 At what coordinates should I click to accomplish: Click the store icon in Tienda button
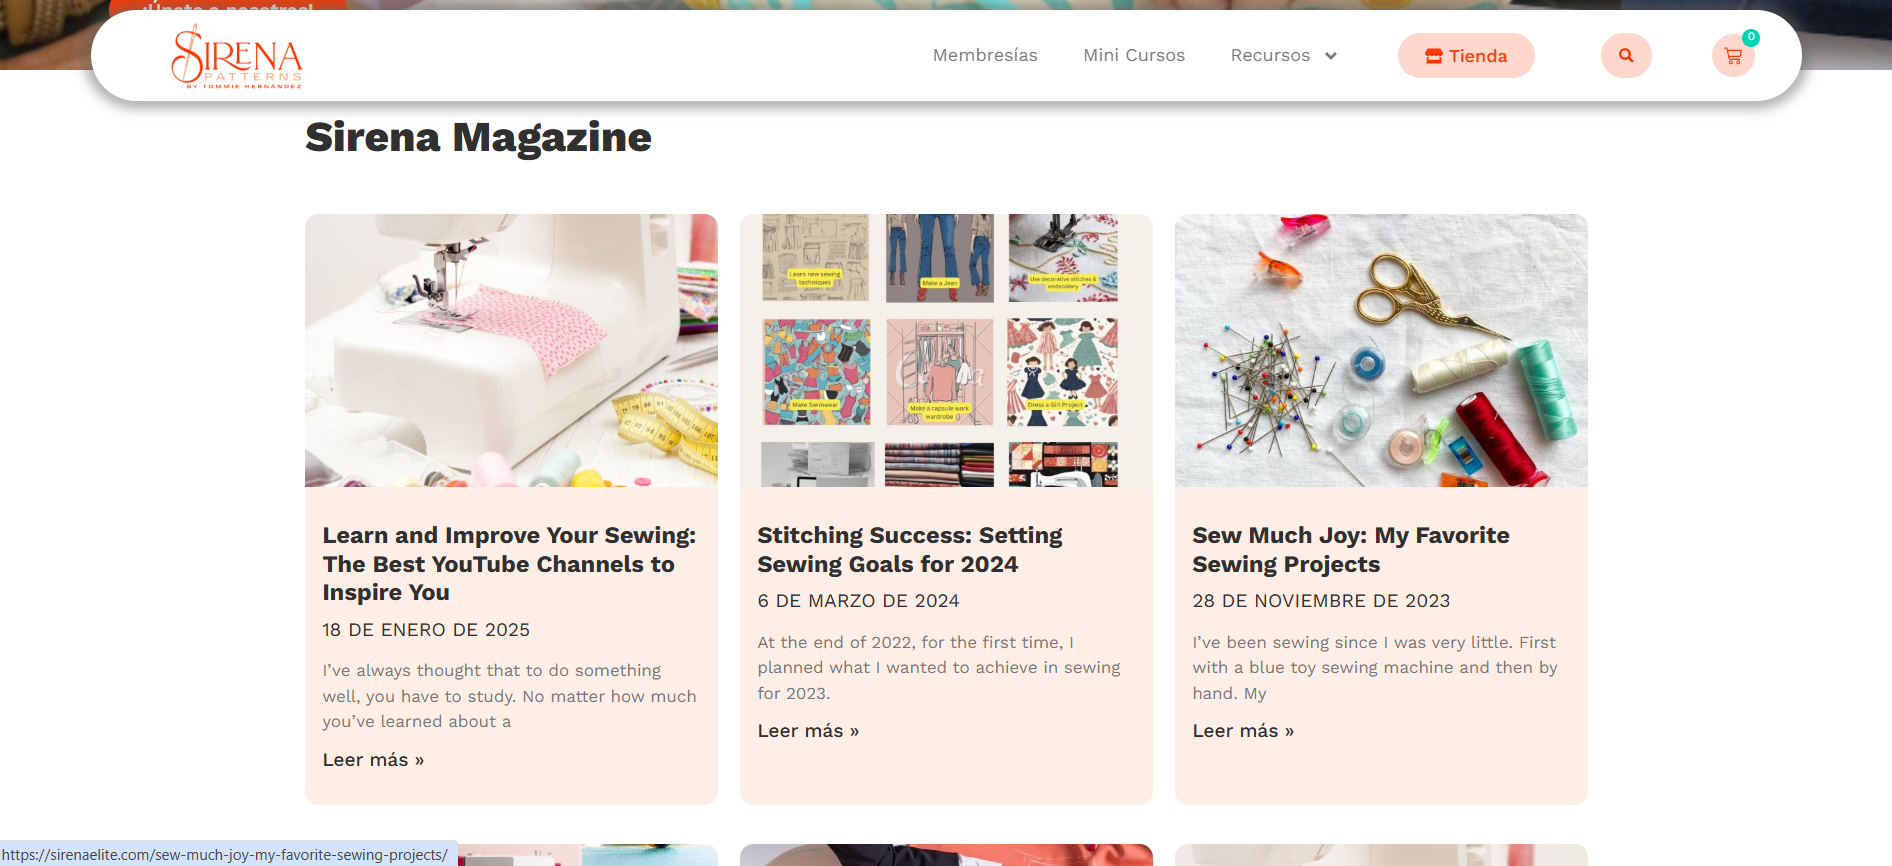pos(1434,56)
